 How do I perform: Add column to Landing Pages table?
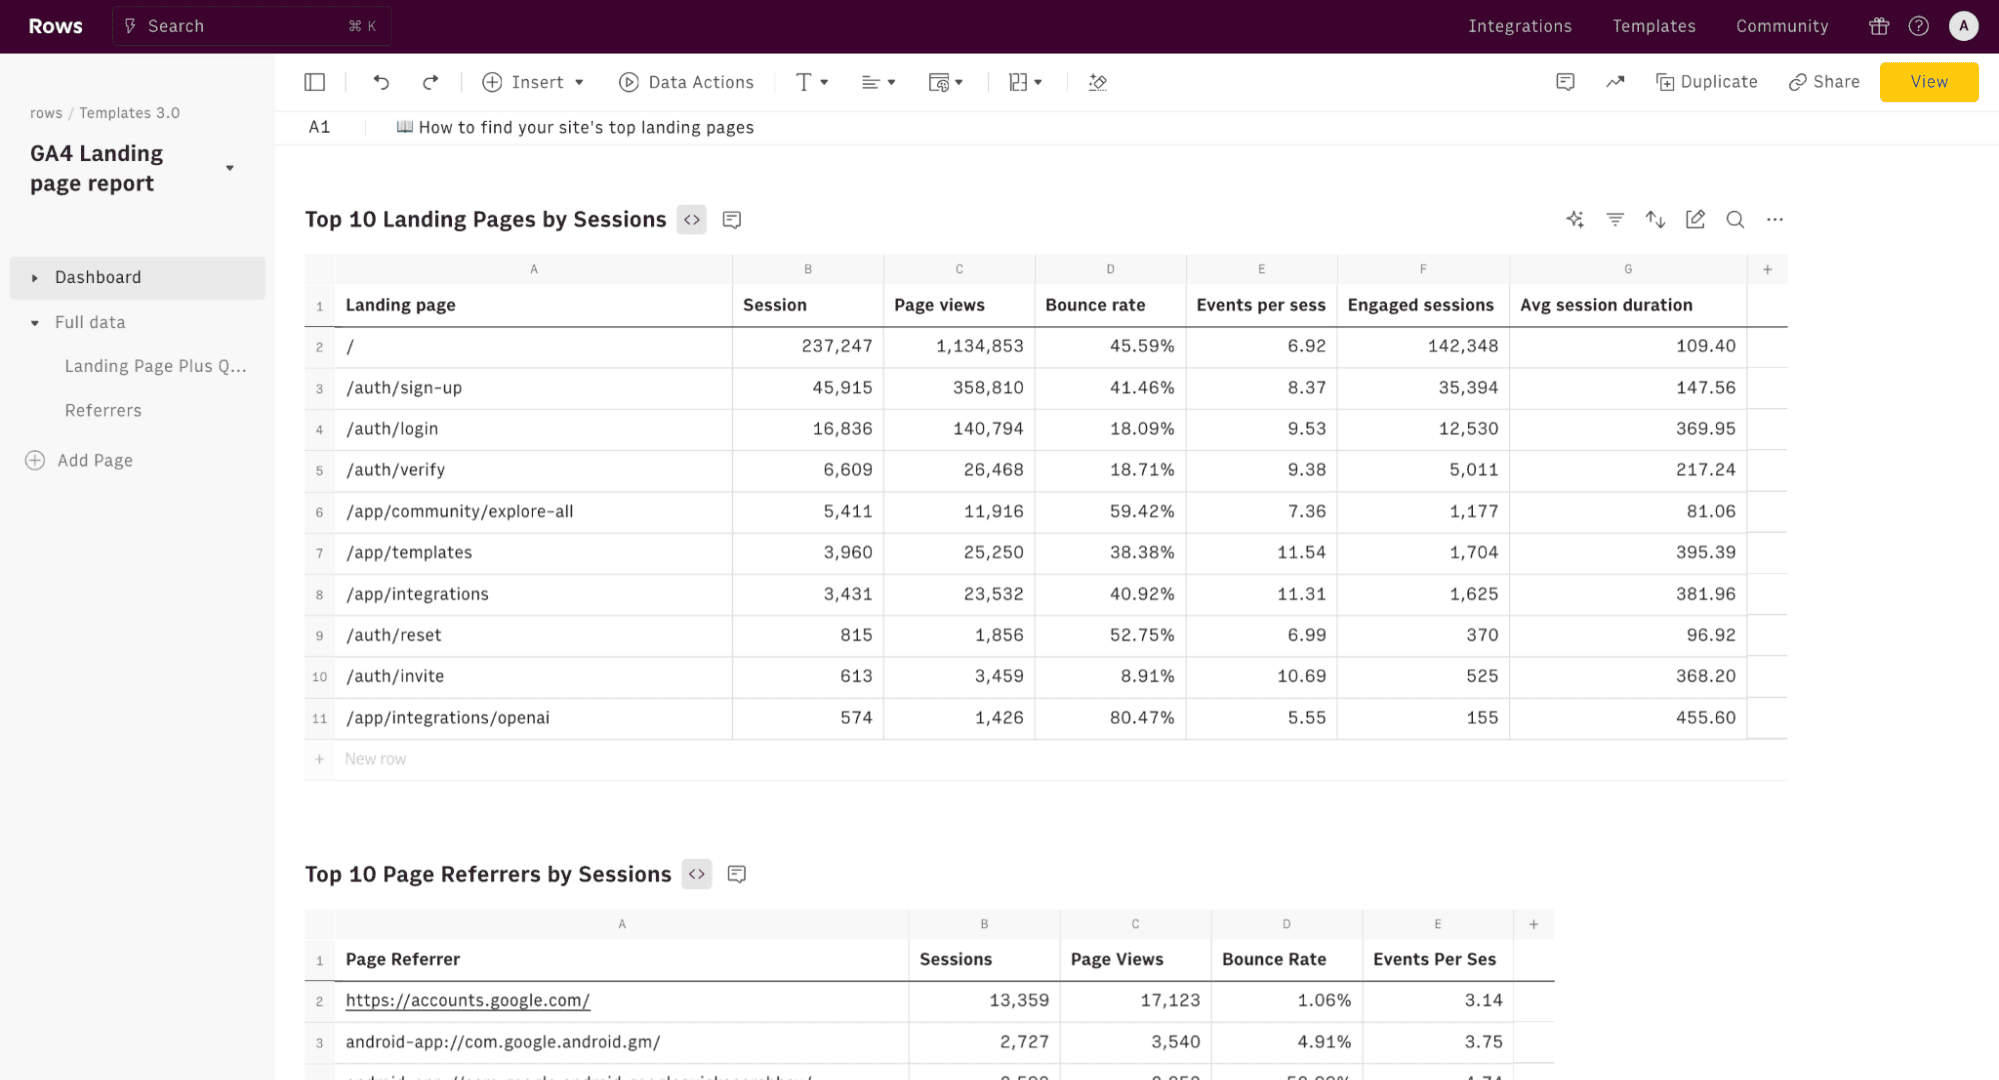coord(1767,269)
